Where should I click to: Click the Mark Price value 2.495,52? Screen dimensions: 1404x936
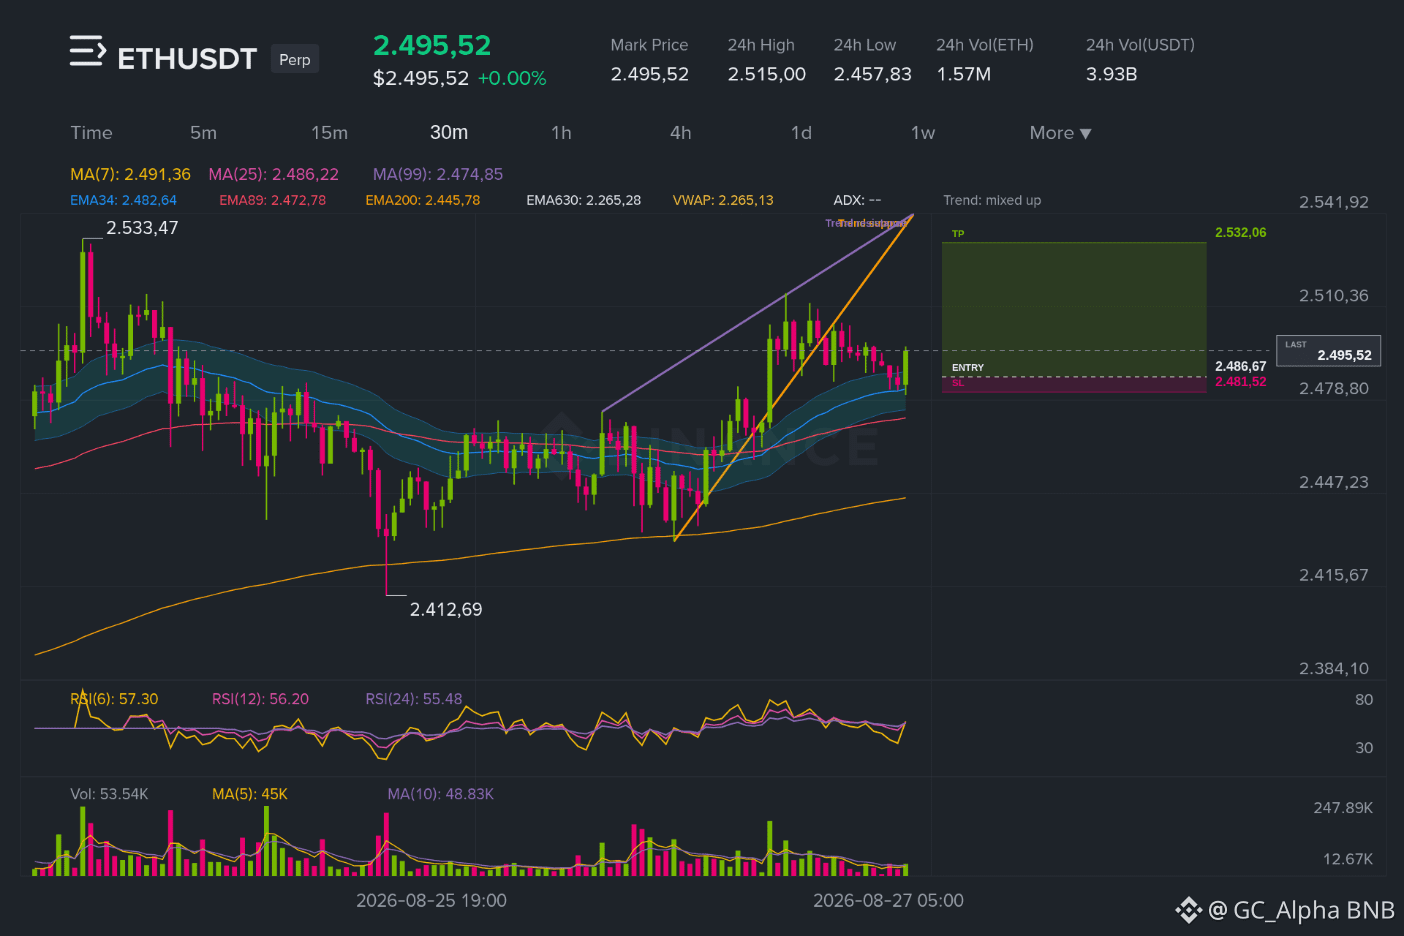[650, 74]
